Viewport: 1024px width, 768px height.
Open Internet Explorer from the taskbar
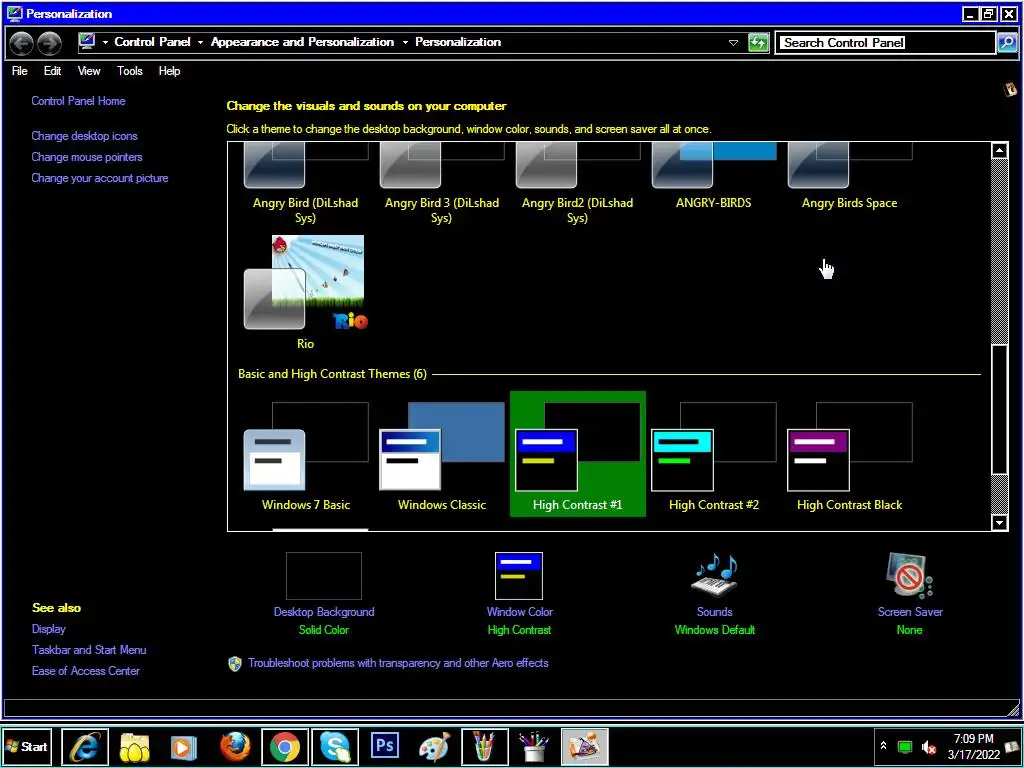coord(85,746)
